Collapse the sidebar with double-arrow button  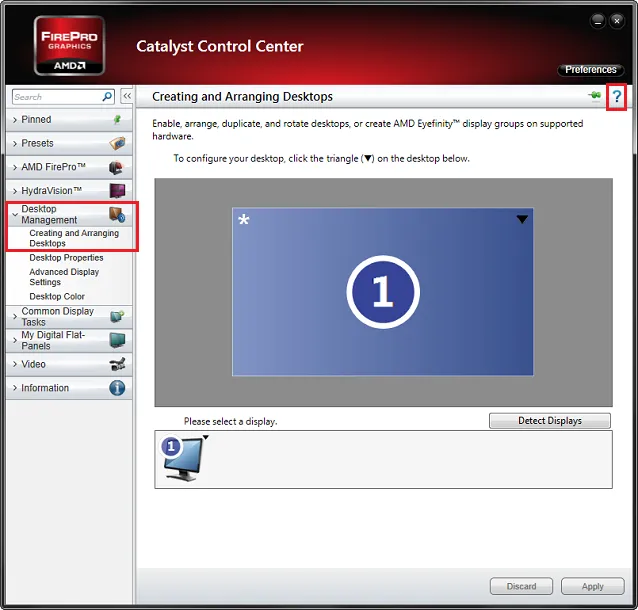pyautogui.click(x=127, y=97)
